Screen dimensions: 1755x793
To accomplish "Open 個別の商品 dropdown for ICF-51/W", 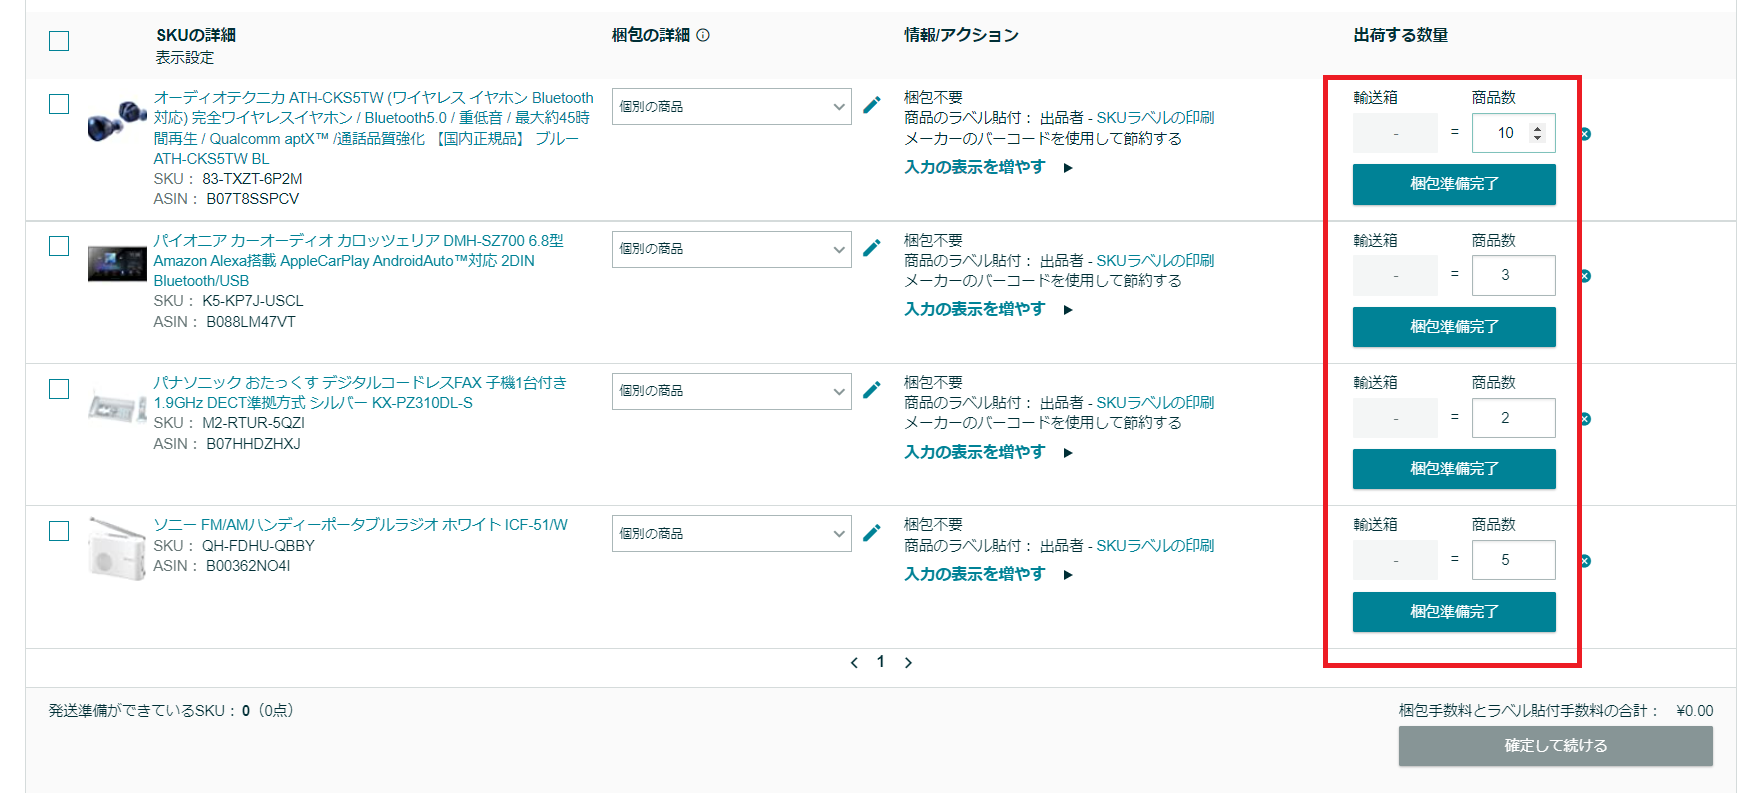I will click(x=732, y=534).
